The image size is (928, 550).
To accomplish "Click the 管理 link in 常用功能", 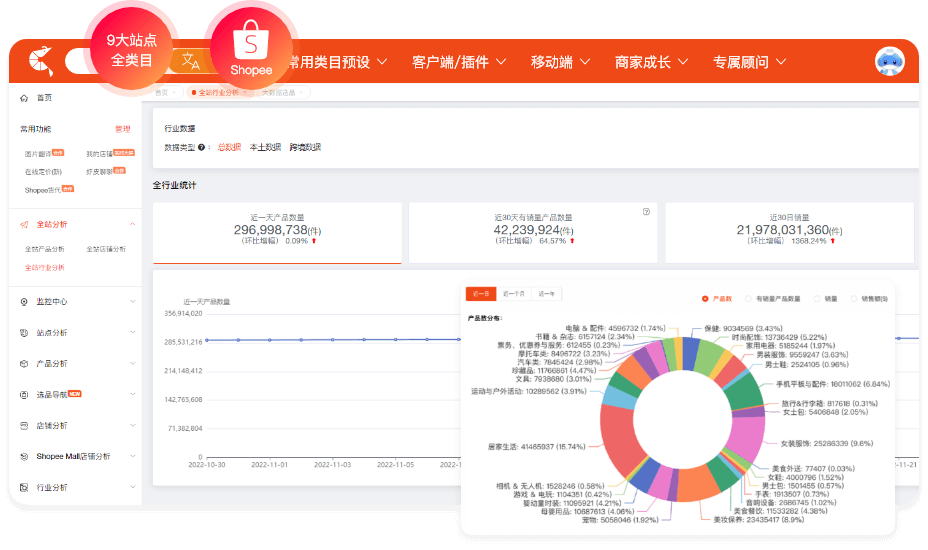I will click(x=122, y=129).
